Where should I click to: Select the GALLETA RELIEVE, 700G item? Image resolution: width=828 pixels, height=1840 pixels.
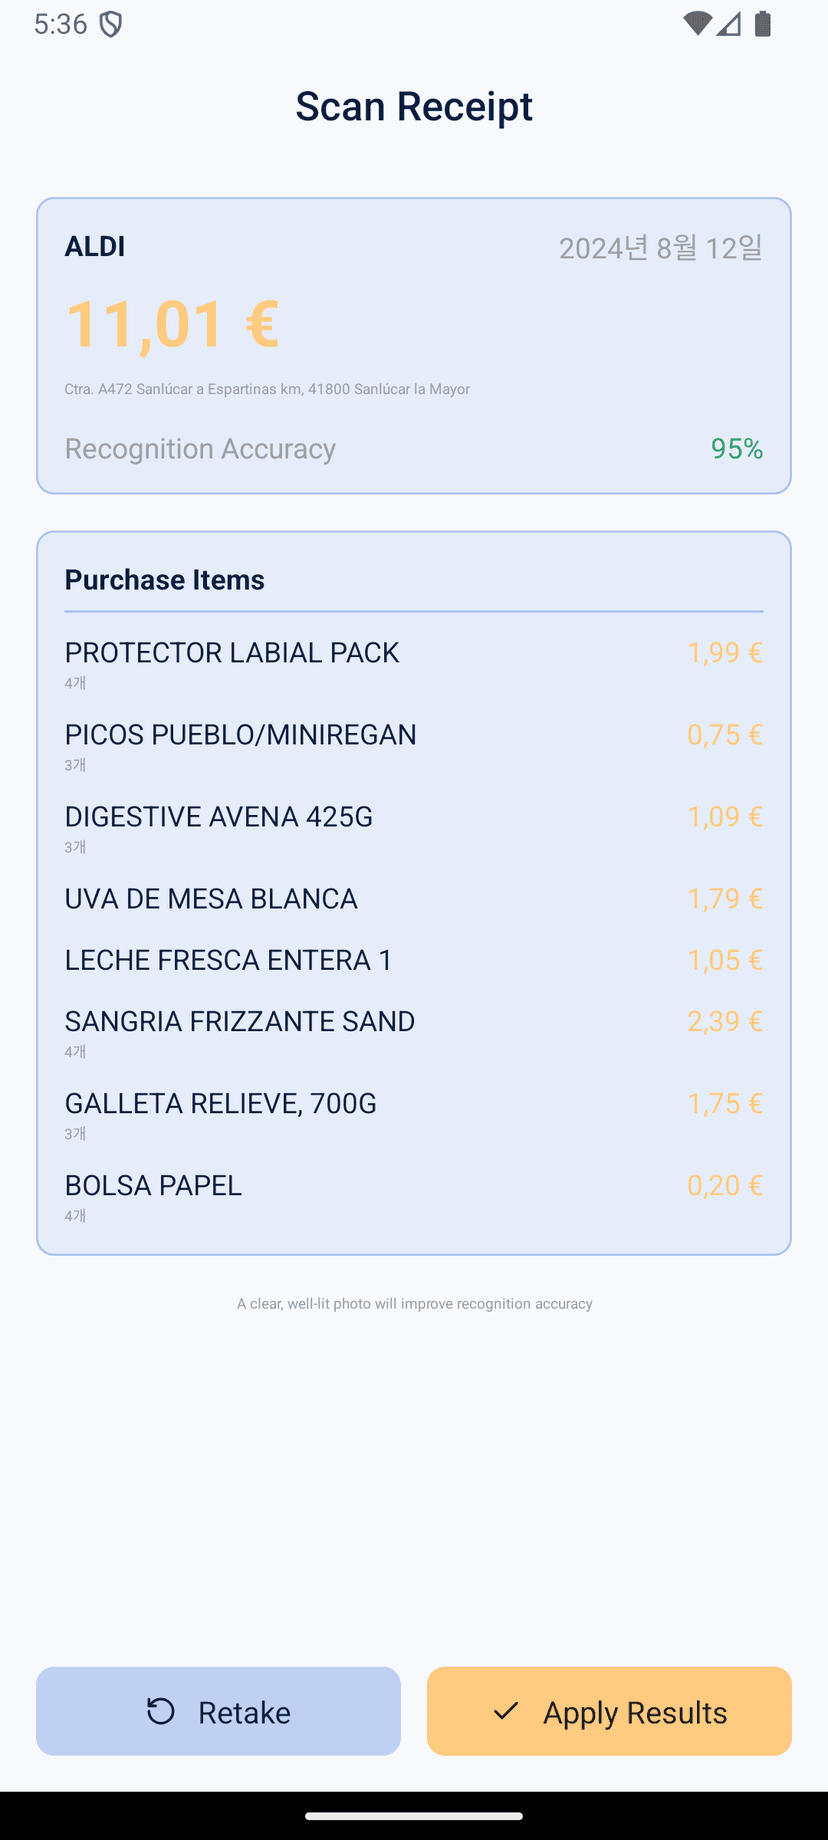[414, 1115]
